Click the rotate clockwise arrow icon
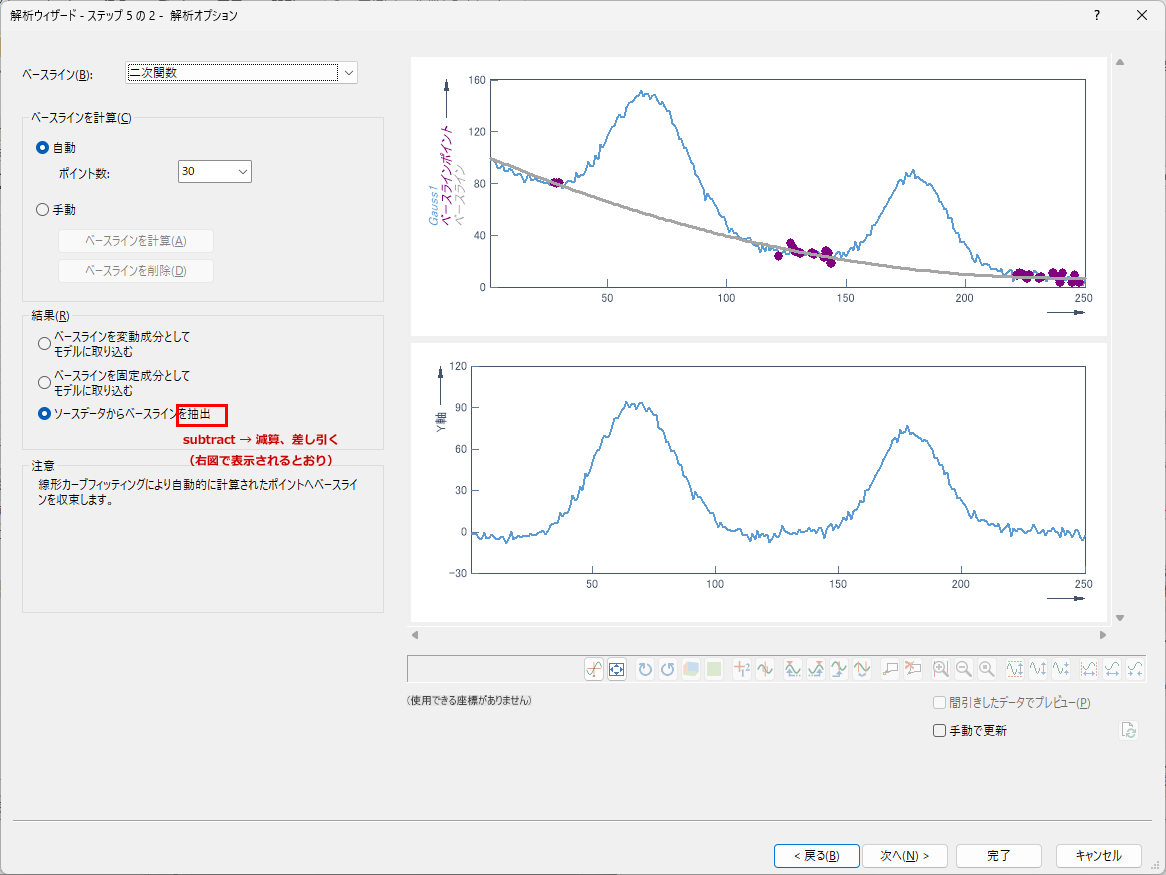1166x875 pixels. [645, 670]
